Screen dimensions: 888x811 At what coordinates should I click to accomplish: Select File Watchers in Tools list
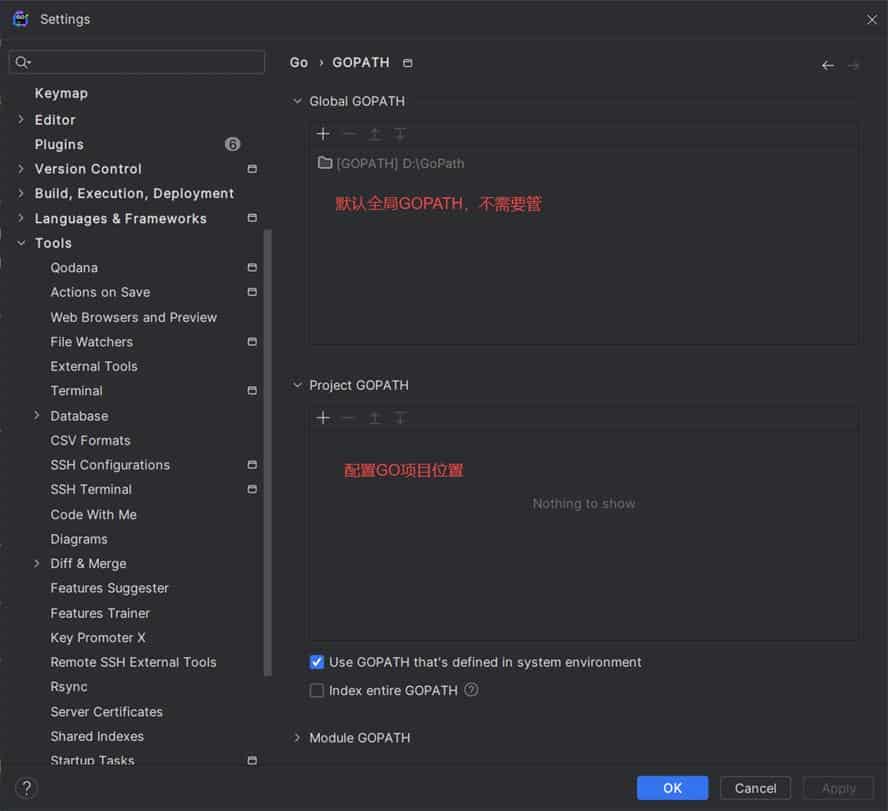pyautogui.click(x=91, y=342)
